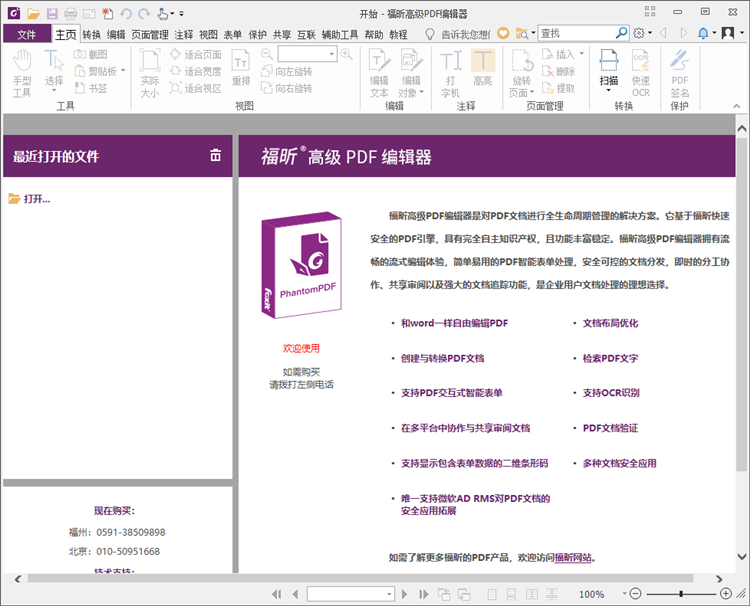The image size is (750, 606).
Task: Click zoom in plus button in status bar
Action: [726, 594]
